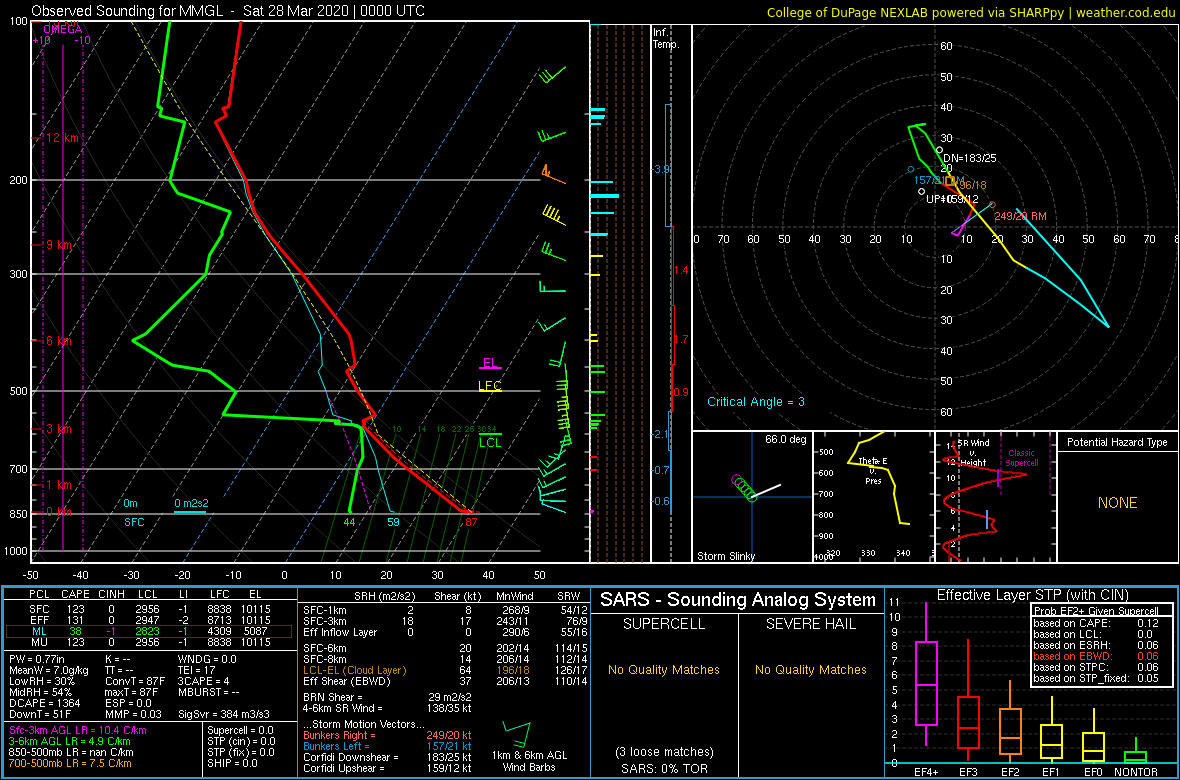Select the 249/20 RM hodograph label
Viewport: 1180px width, 780px height.
(x=1020, y=216)
